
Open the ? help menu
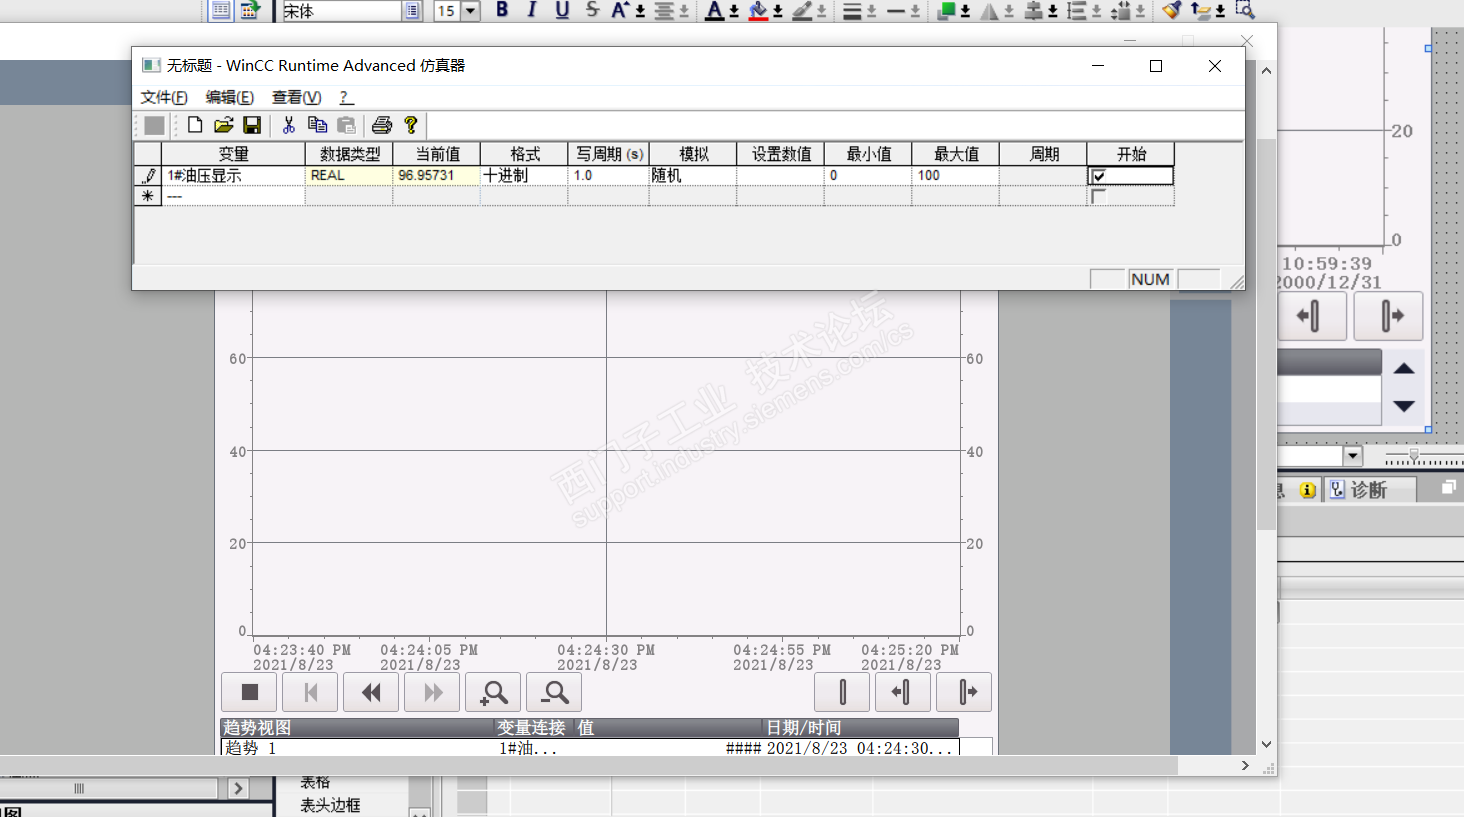[345, 97]
